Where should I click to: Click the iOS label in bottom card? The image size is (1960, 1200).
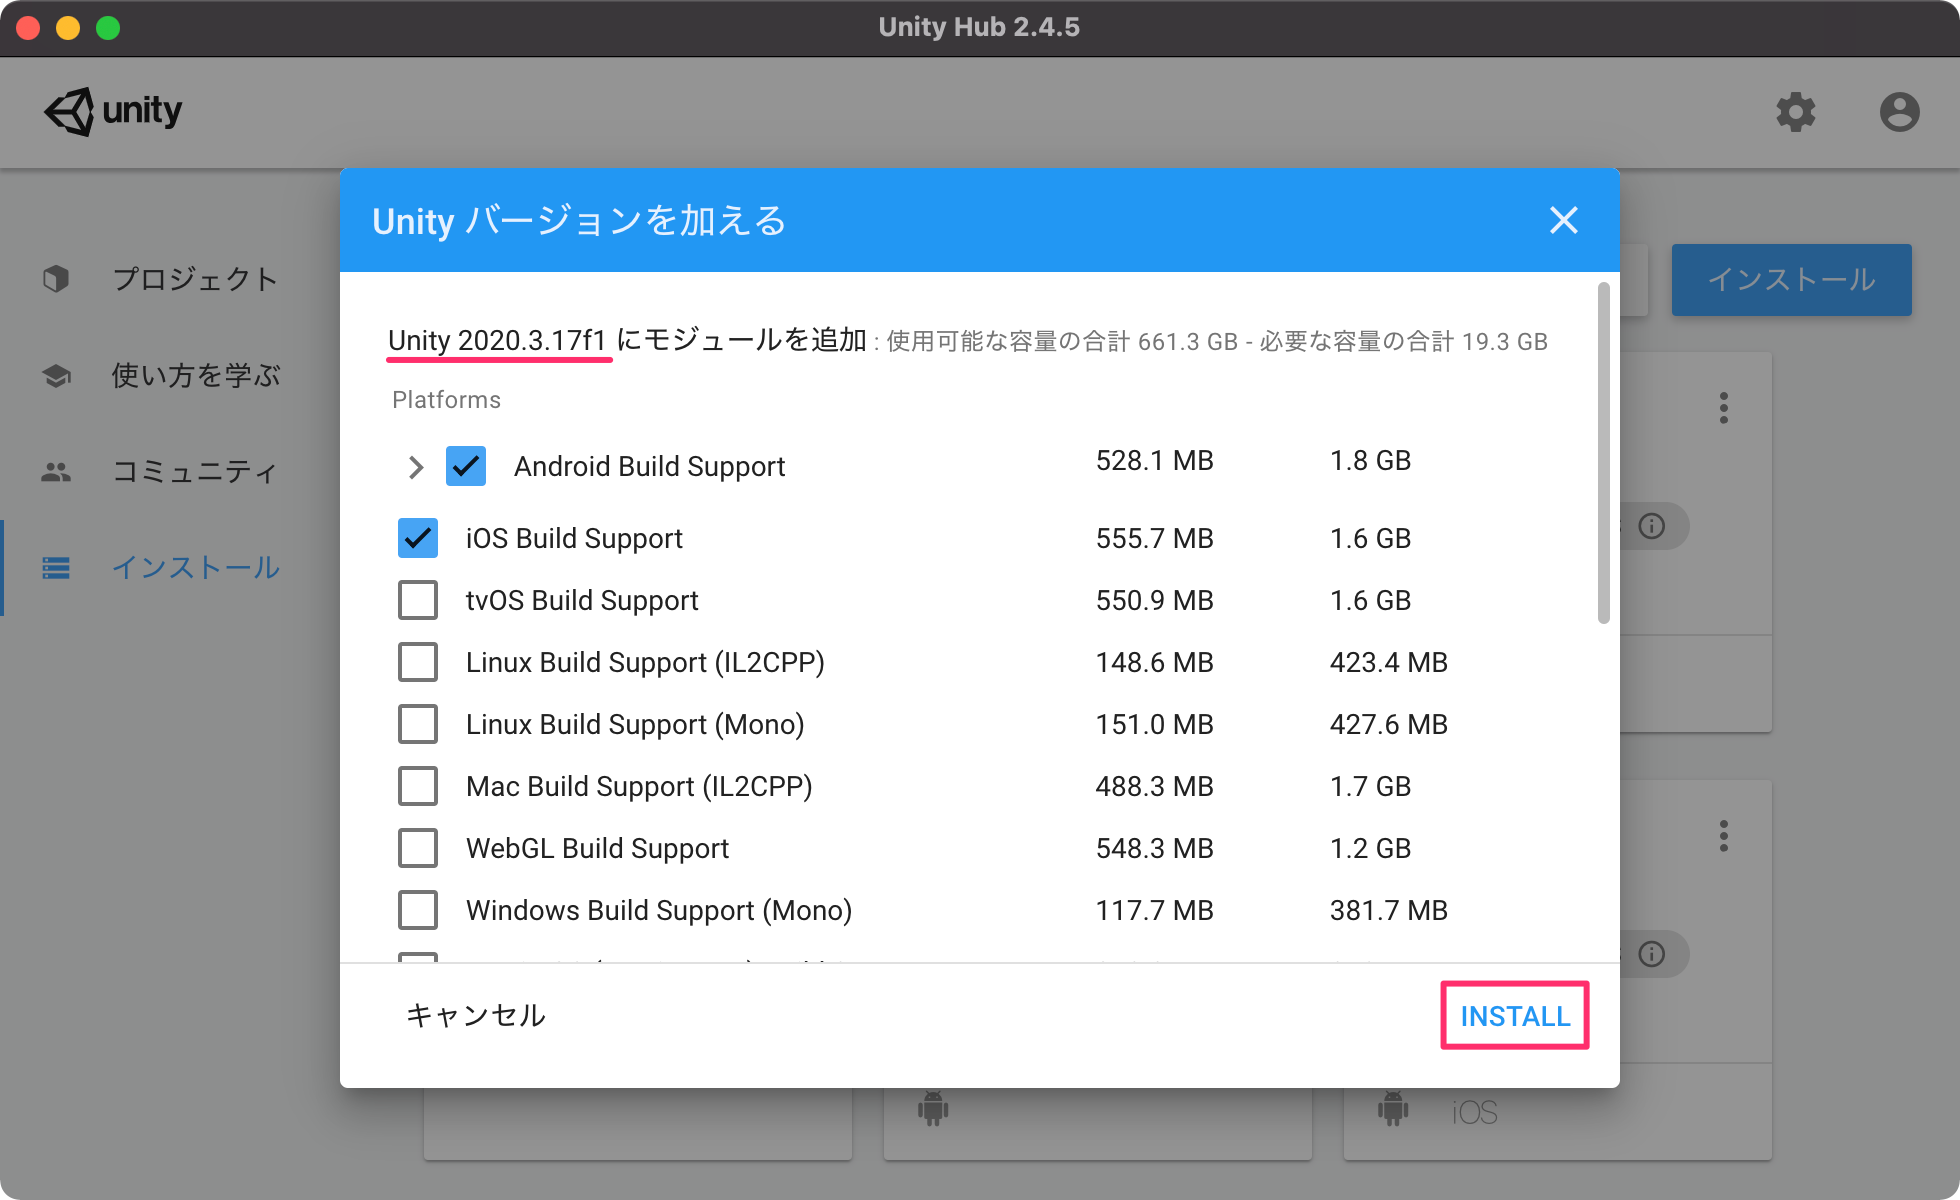point(1475,1112)
